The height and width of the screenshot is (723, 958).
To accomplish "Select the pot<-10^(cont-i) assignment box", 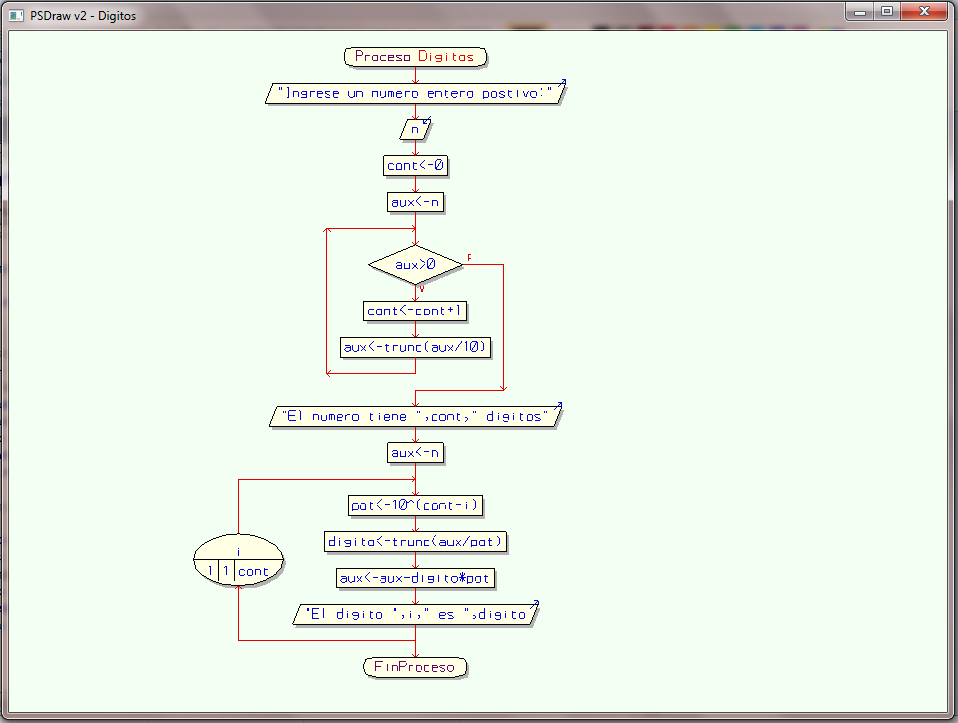I will pos(416,505).
